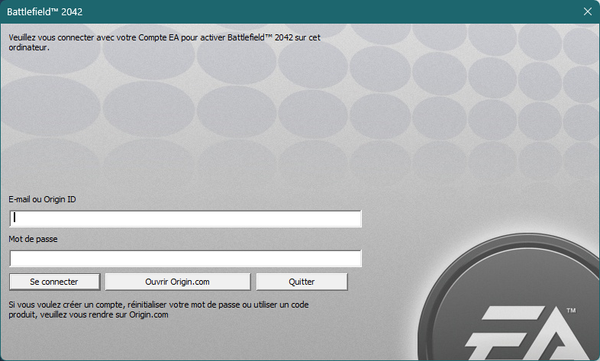
Task: Select the Quitter button
Action: coord(302,282)
